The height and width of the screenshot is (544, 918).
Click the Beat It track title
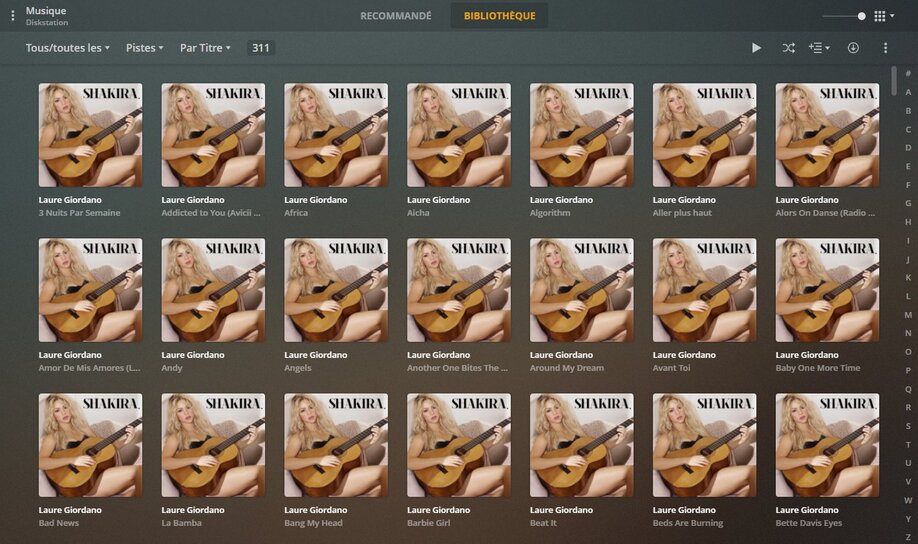pyautogui.click(x=543, y=523)
